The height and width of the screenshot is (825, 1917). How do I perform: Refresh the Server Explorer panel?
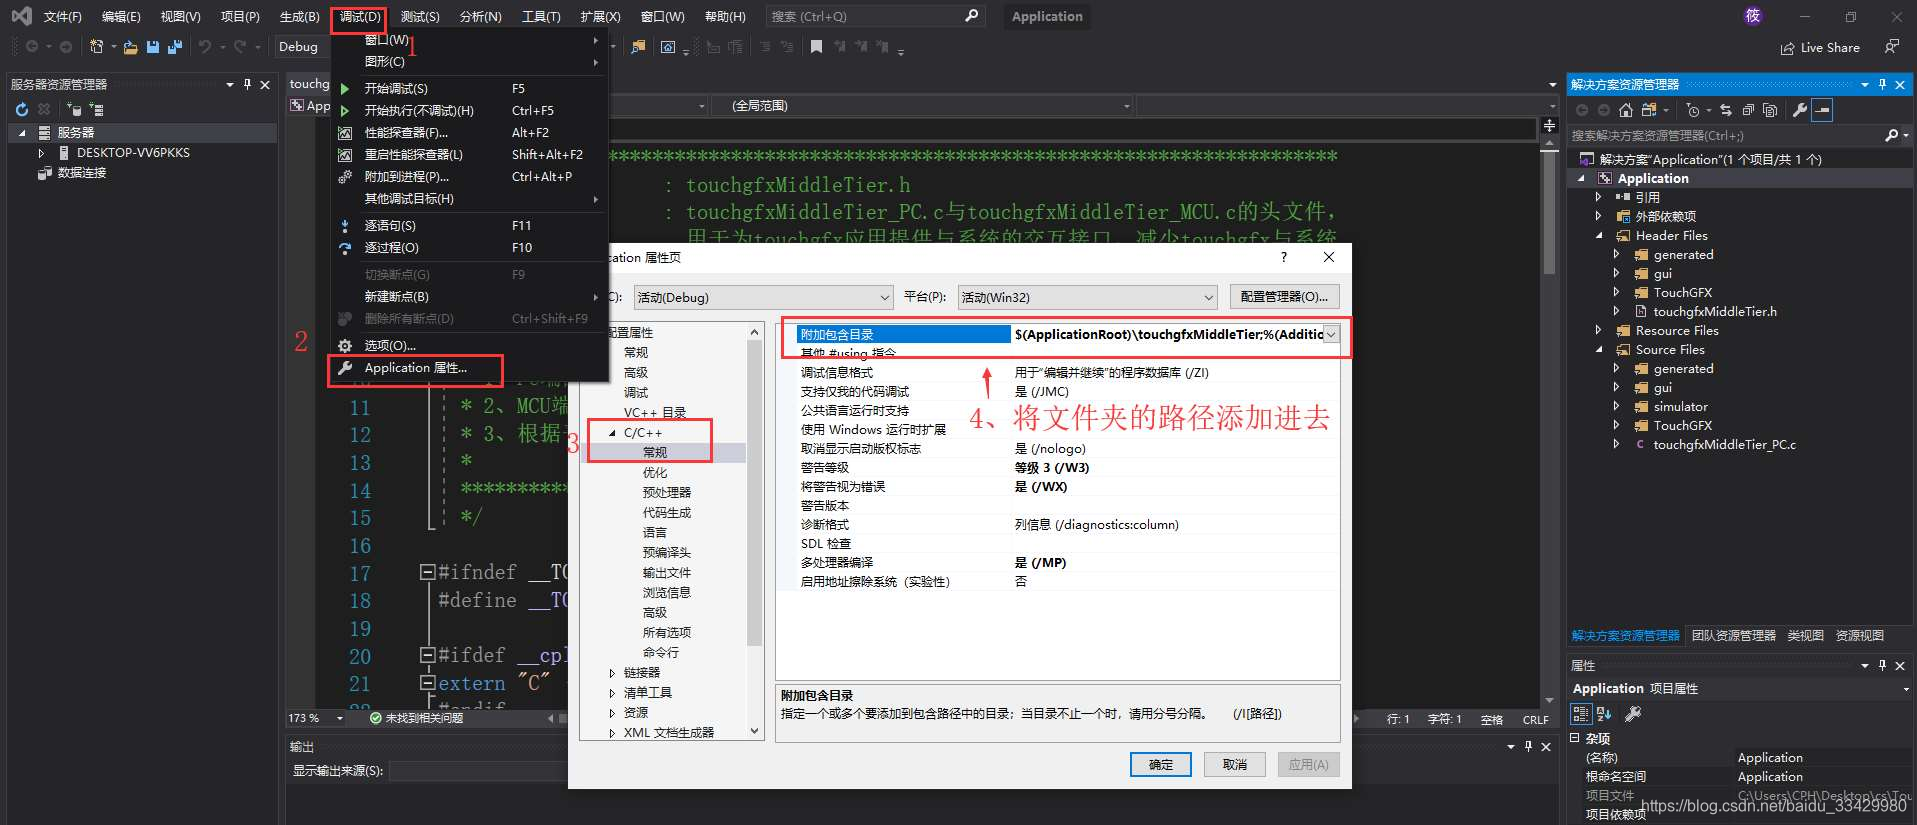[x=22, y=109]
